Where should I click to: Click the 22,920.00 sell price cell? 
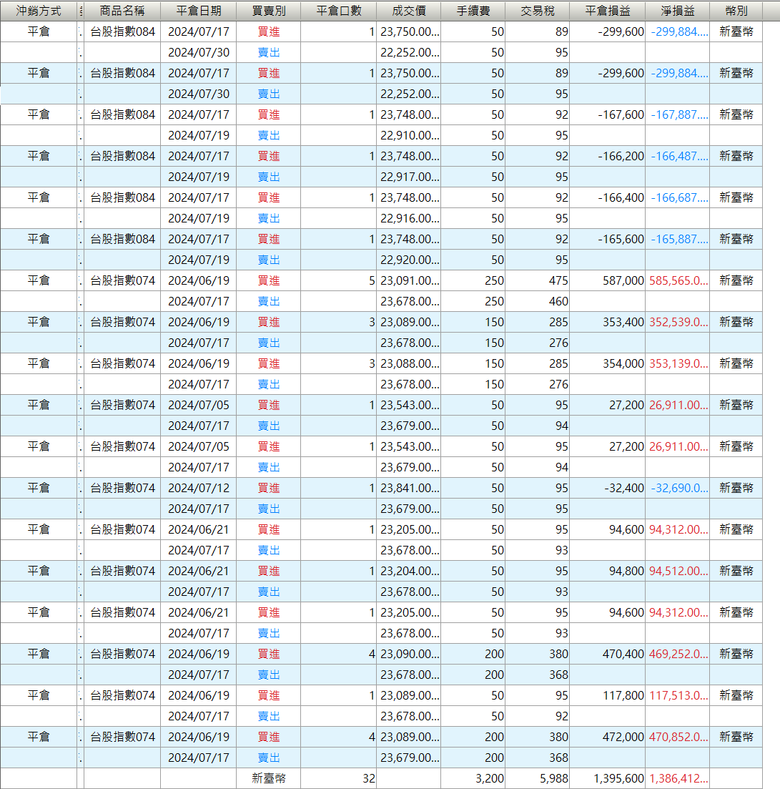coord(409,260)
